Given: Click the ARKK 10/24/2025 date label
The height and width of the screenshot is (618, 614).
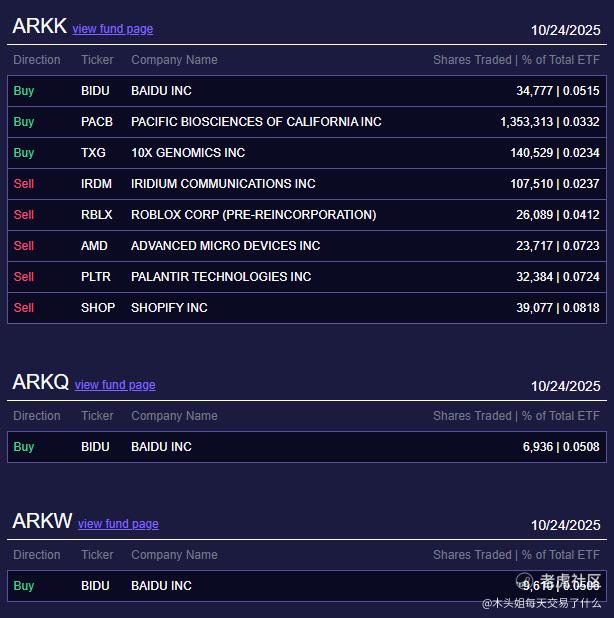Looking at the screenshot, I should 565,30.
